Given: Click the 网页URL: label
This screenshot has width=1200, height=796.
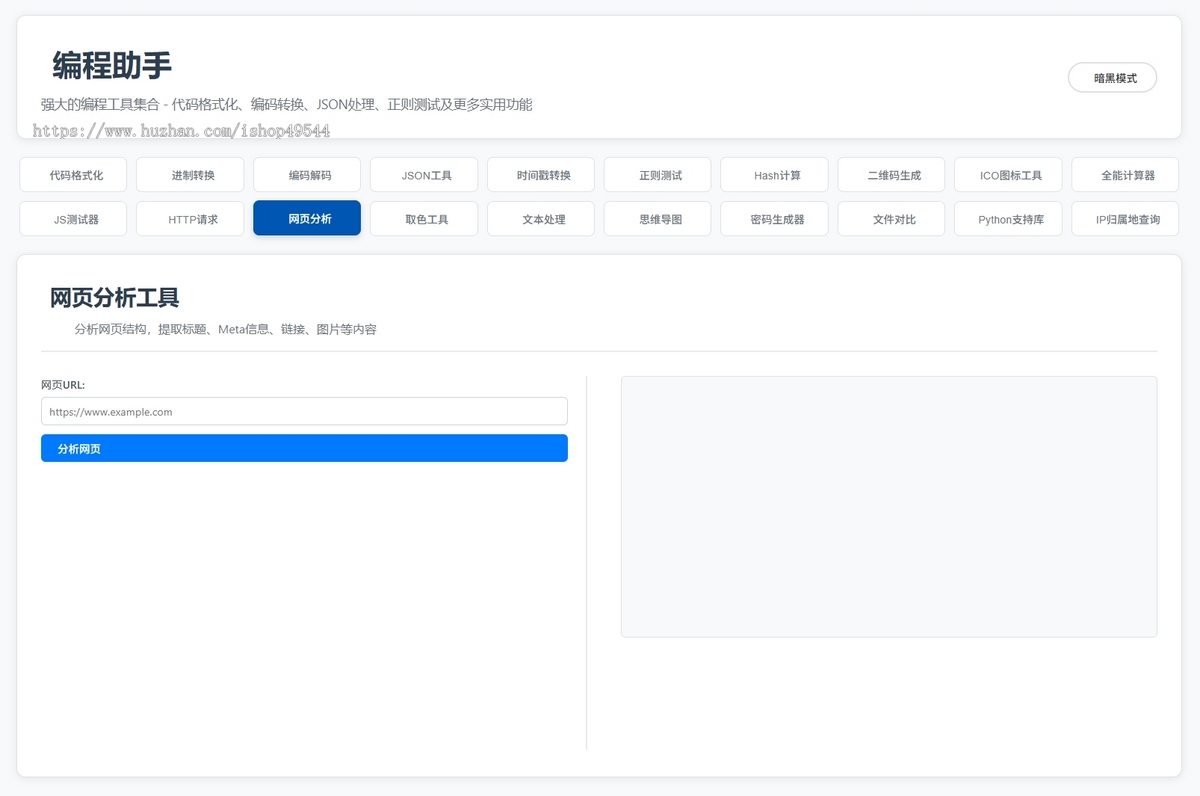Looking at the screenshot, I should (63, 384).
